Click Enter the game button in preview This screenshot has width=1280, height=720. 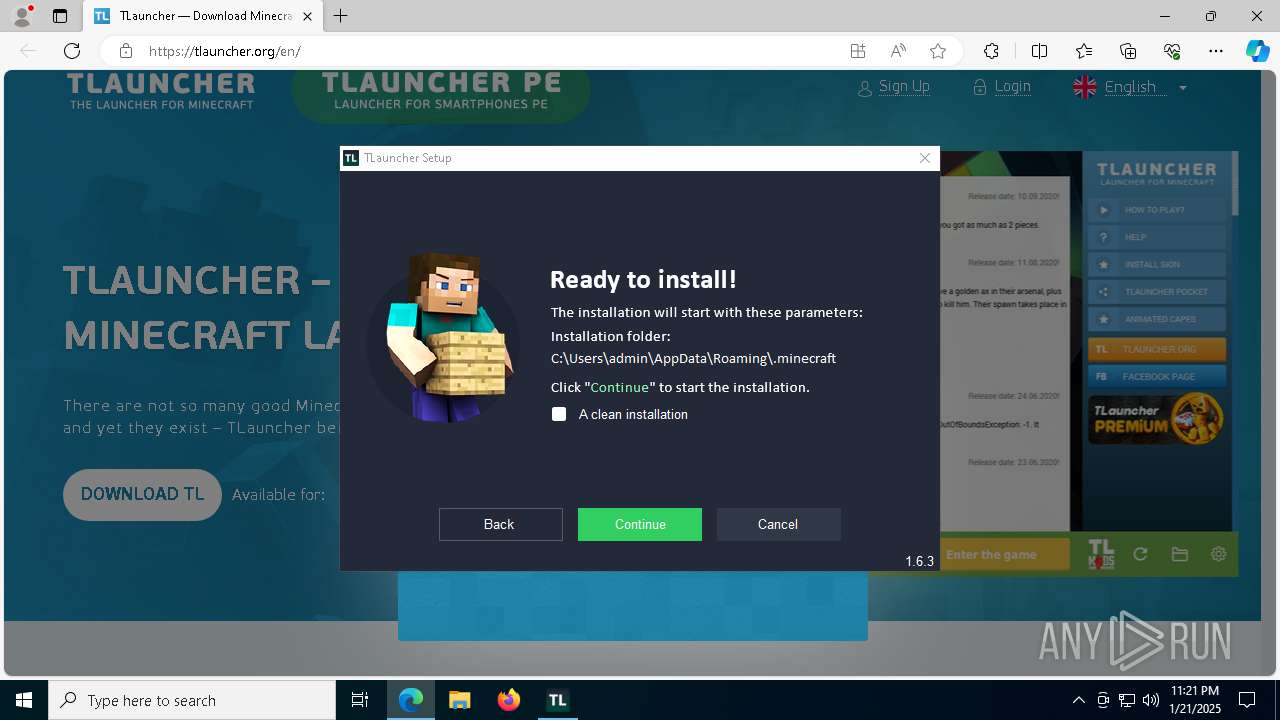tap(1007, 555)
